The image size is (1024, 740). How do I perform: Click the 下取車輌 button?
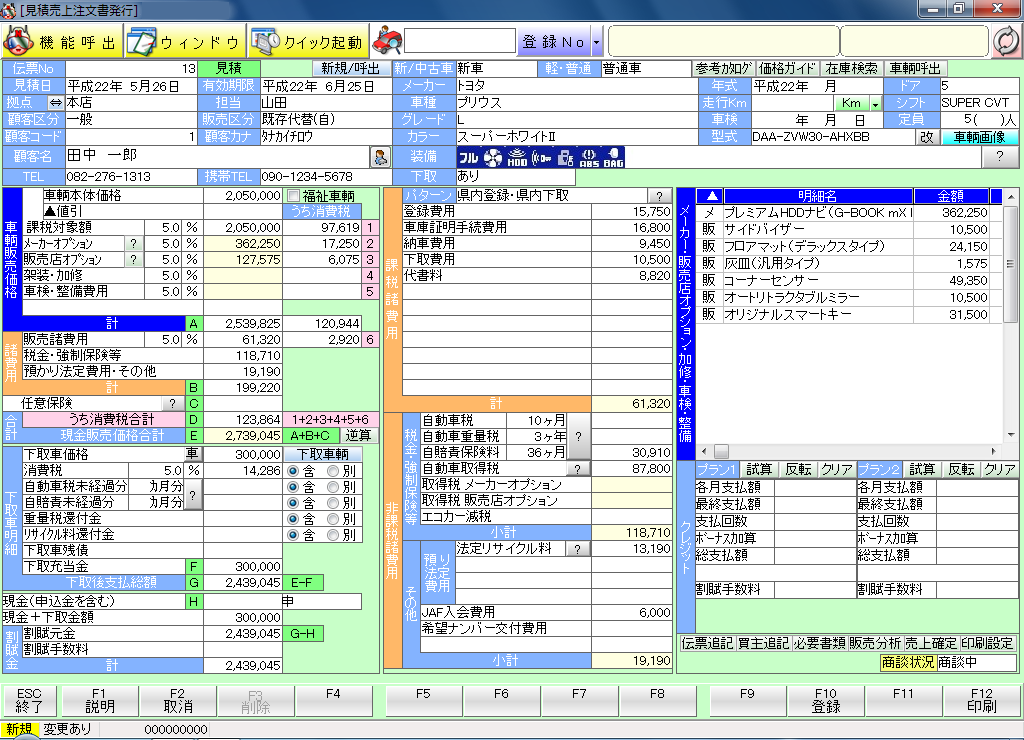[x=323, y=454]
